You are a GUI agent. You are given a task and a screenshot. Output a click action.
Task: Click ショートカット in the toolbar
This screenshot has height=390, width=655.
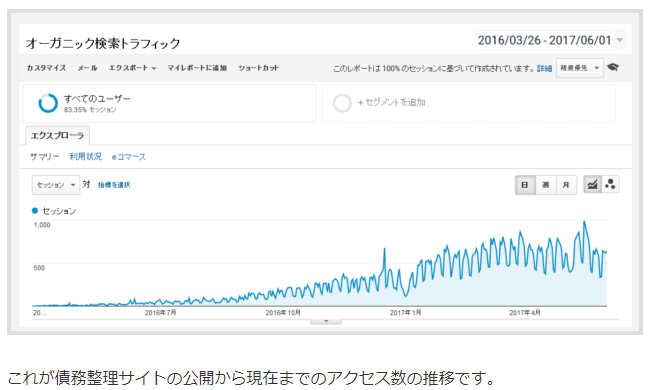tap(259, 68)
